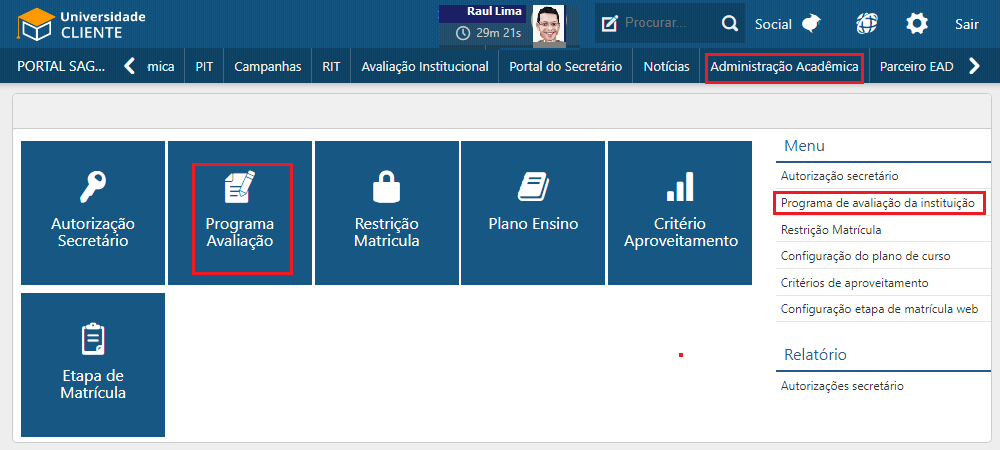
Task: Open the Restrição Matrícula padlock tile
Action: 386,213
